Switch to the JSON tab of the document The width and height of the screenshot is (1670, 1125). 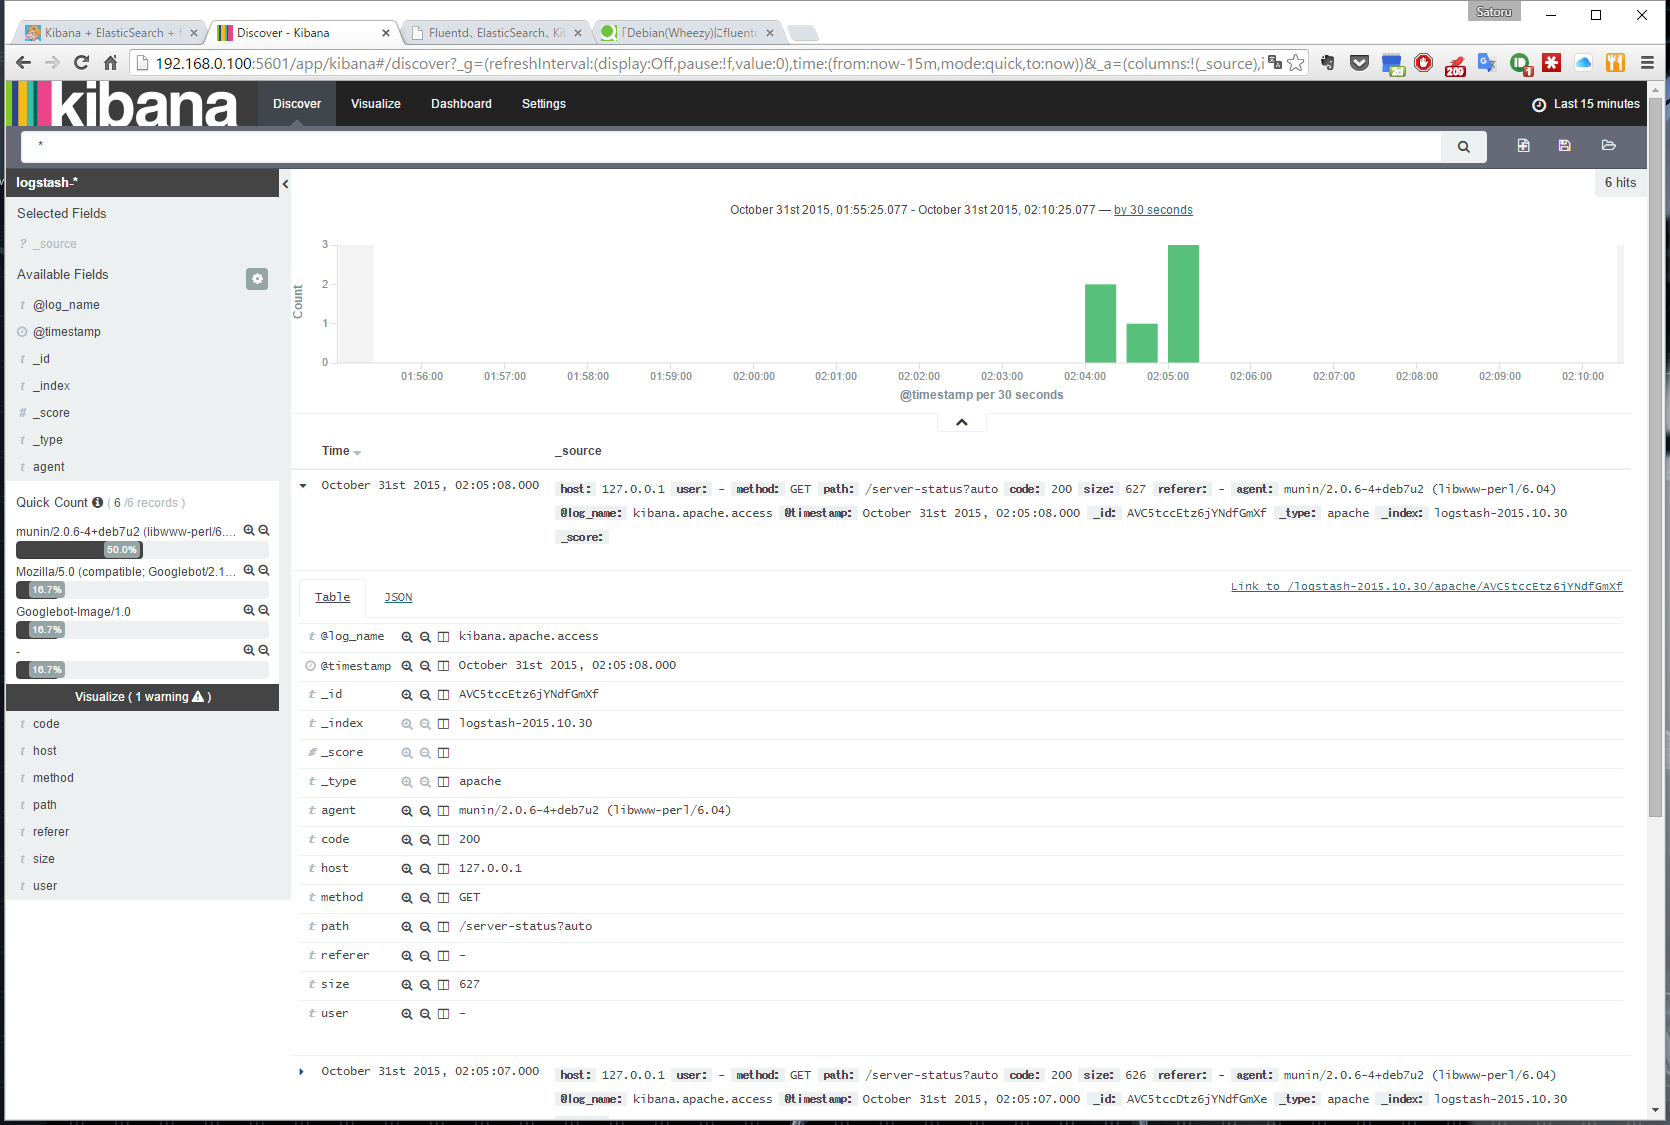(398, 597)
